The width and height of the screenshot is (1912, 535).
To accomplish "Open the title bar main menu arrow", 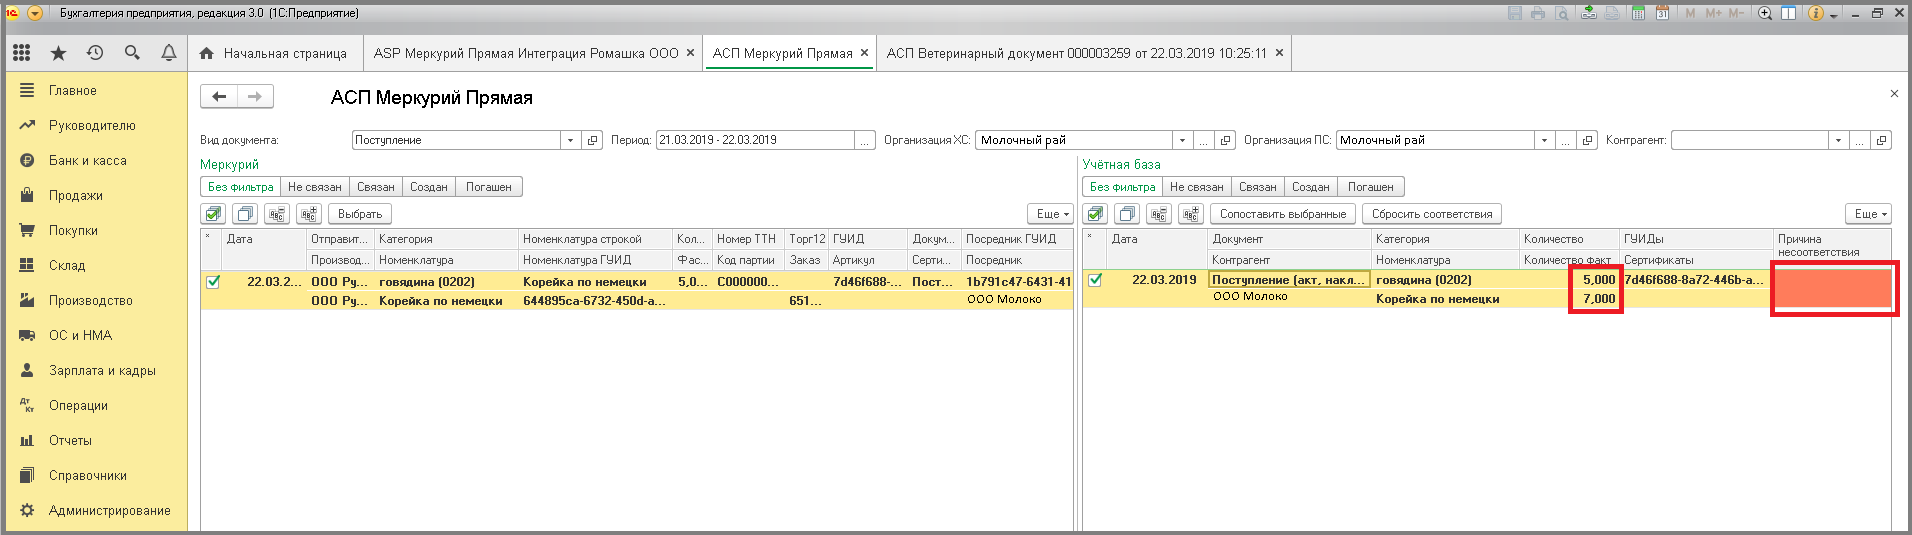I will point(35,13).
